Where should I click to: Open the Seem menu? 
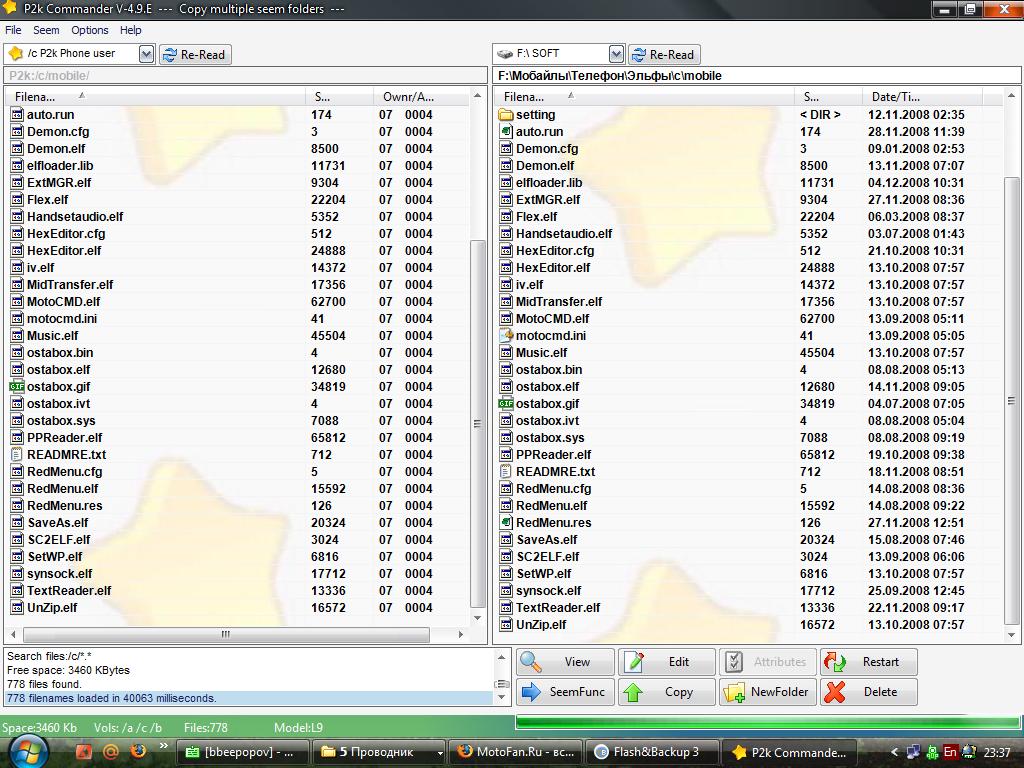pyautogui.click(x=46, y=30)
